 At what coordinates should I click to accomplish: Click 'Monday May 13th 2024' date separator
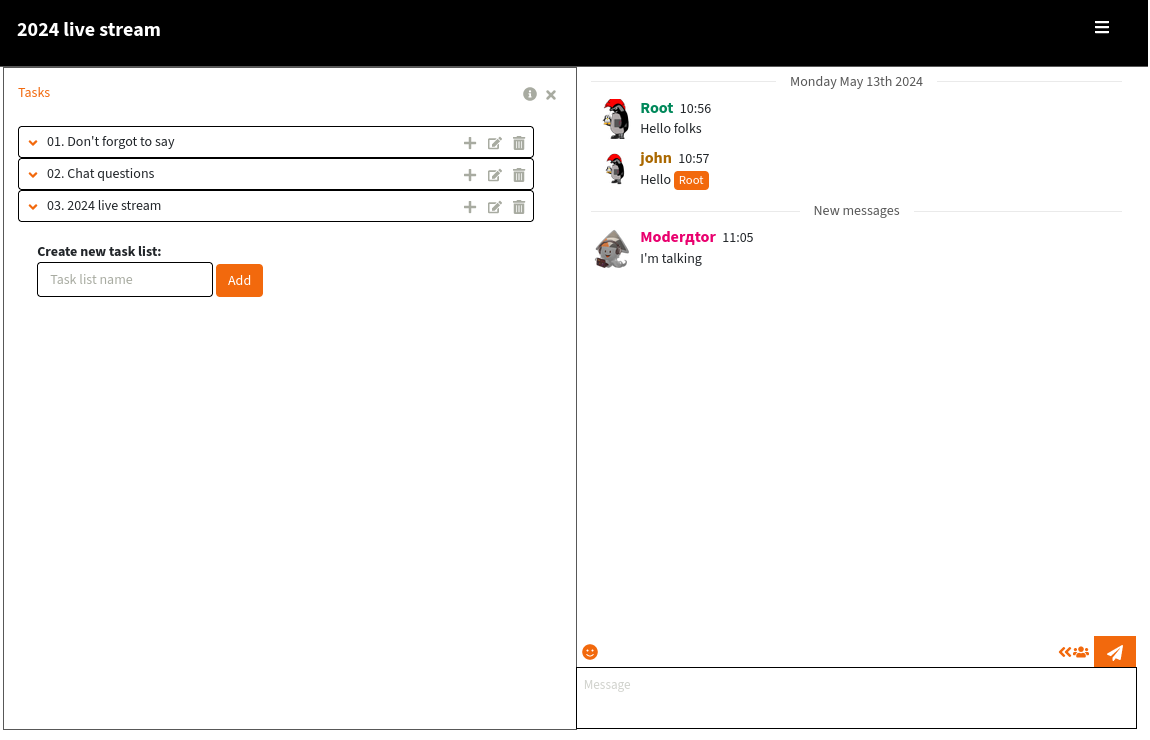[856, 81]
